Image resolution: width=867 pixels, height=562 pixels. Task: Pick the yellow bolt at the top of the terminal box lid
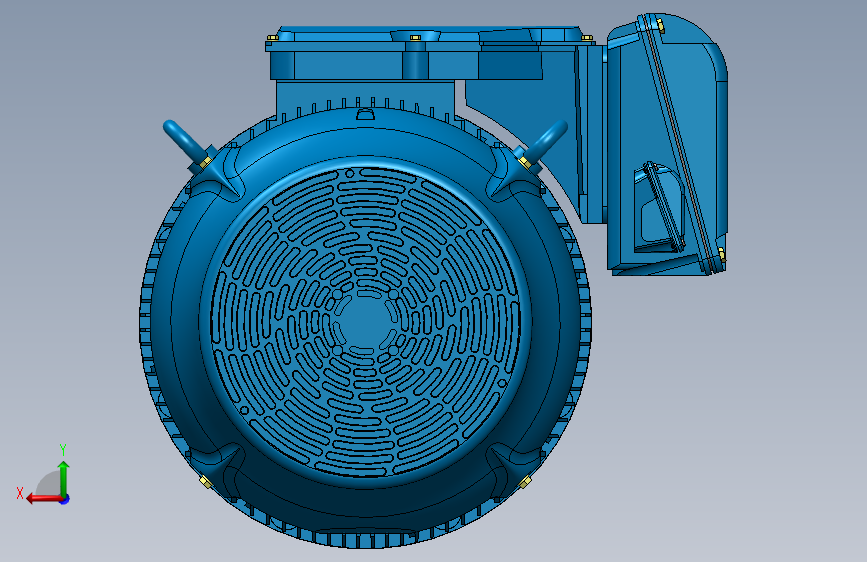(x=660, y=25)
